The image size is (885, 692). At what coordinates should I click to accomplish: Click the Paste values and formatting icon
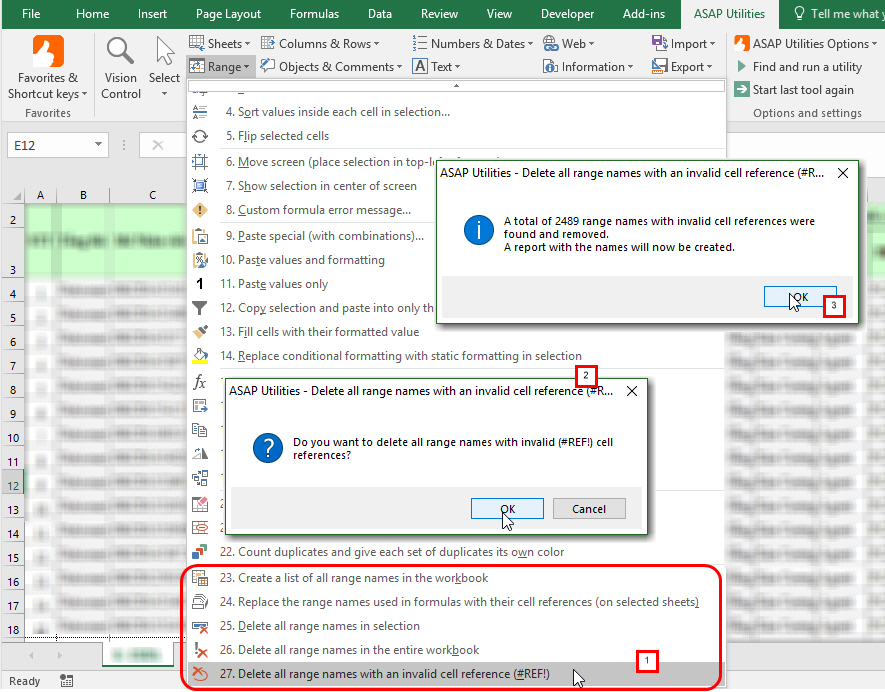[200, 260]
